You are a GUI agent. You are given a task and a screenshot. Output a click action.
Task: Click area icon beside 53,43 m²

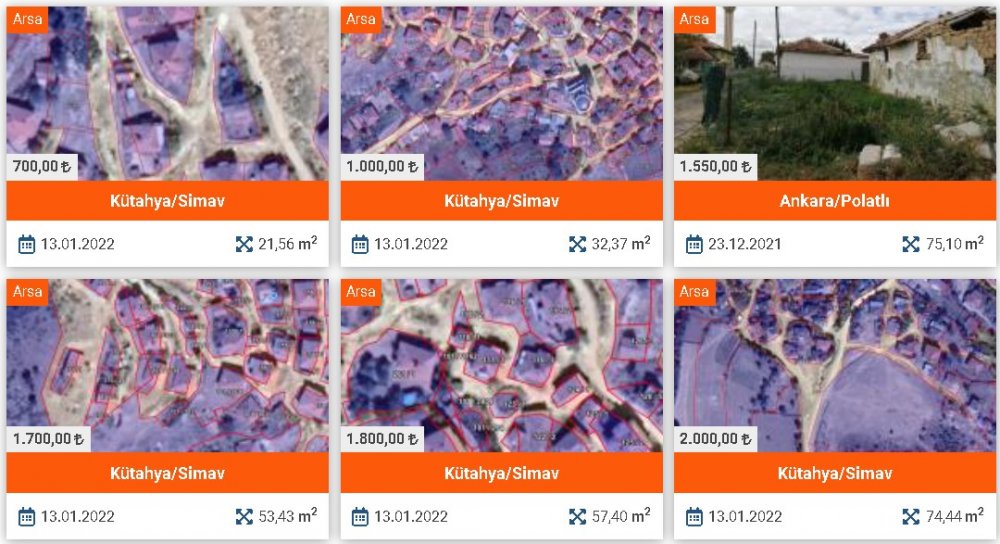coord(244,517)
